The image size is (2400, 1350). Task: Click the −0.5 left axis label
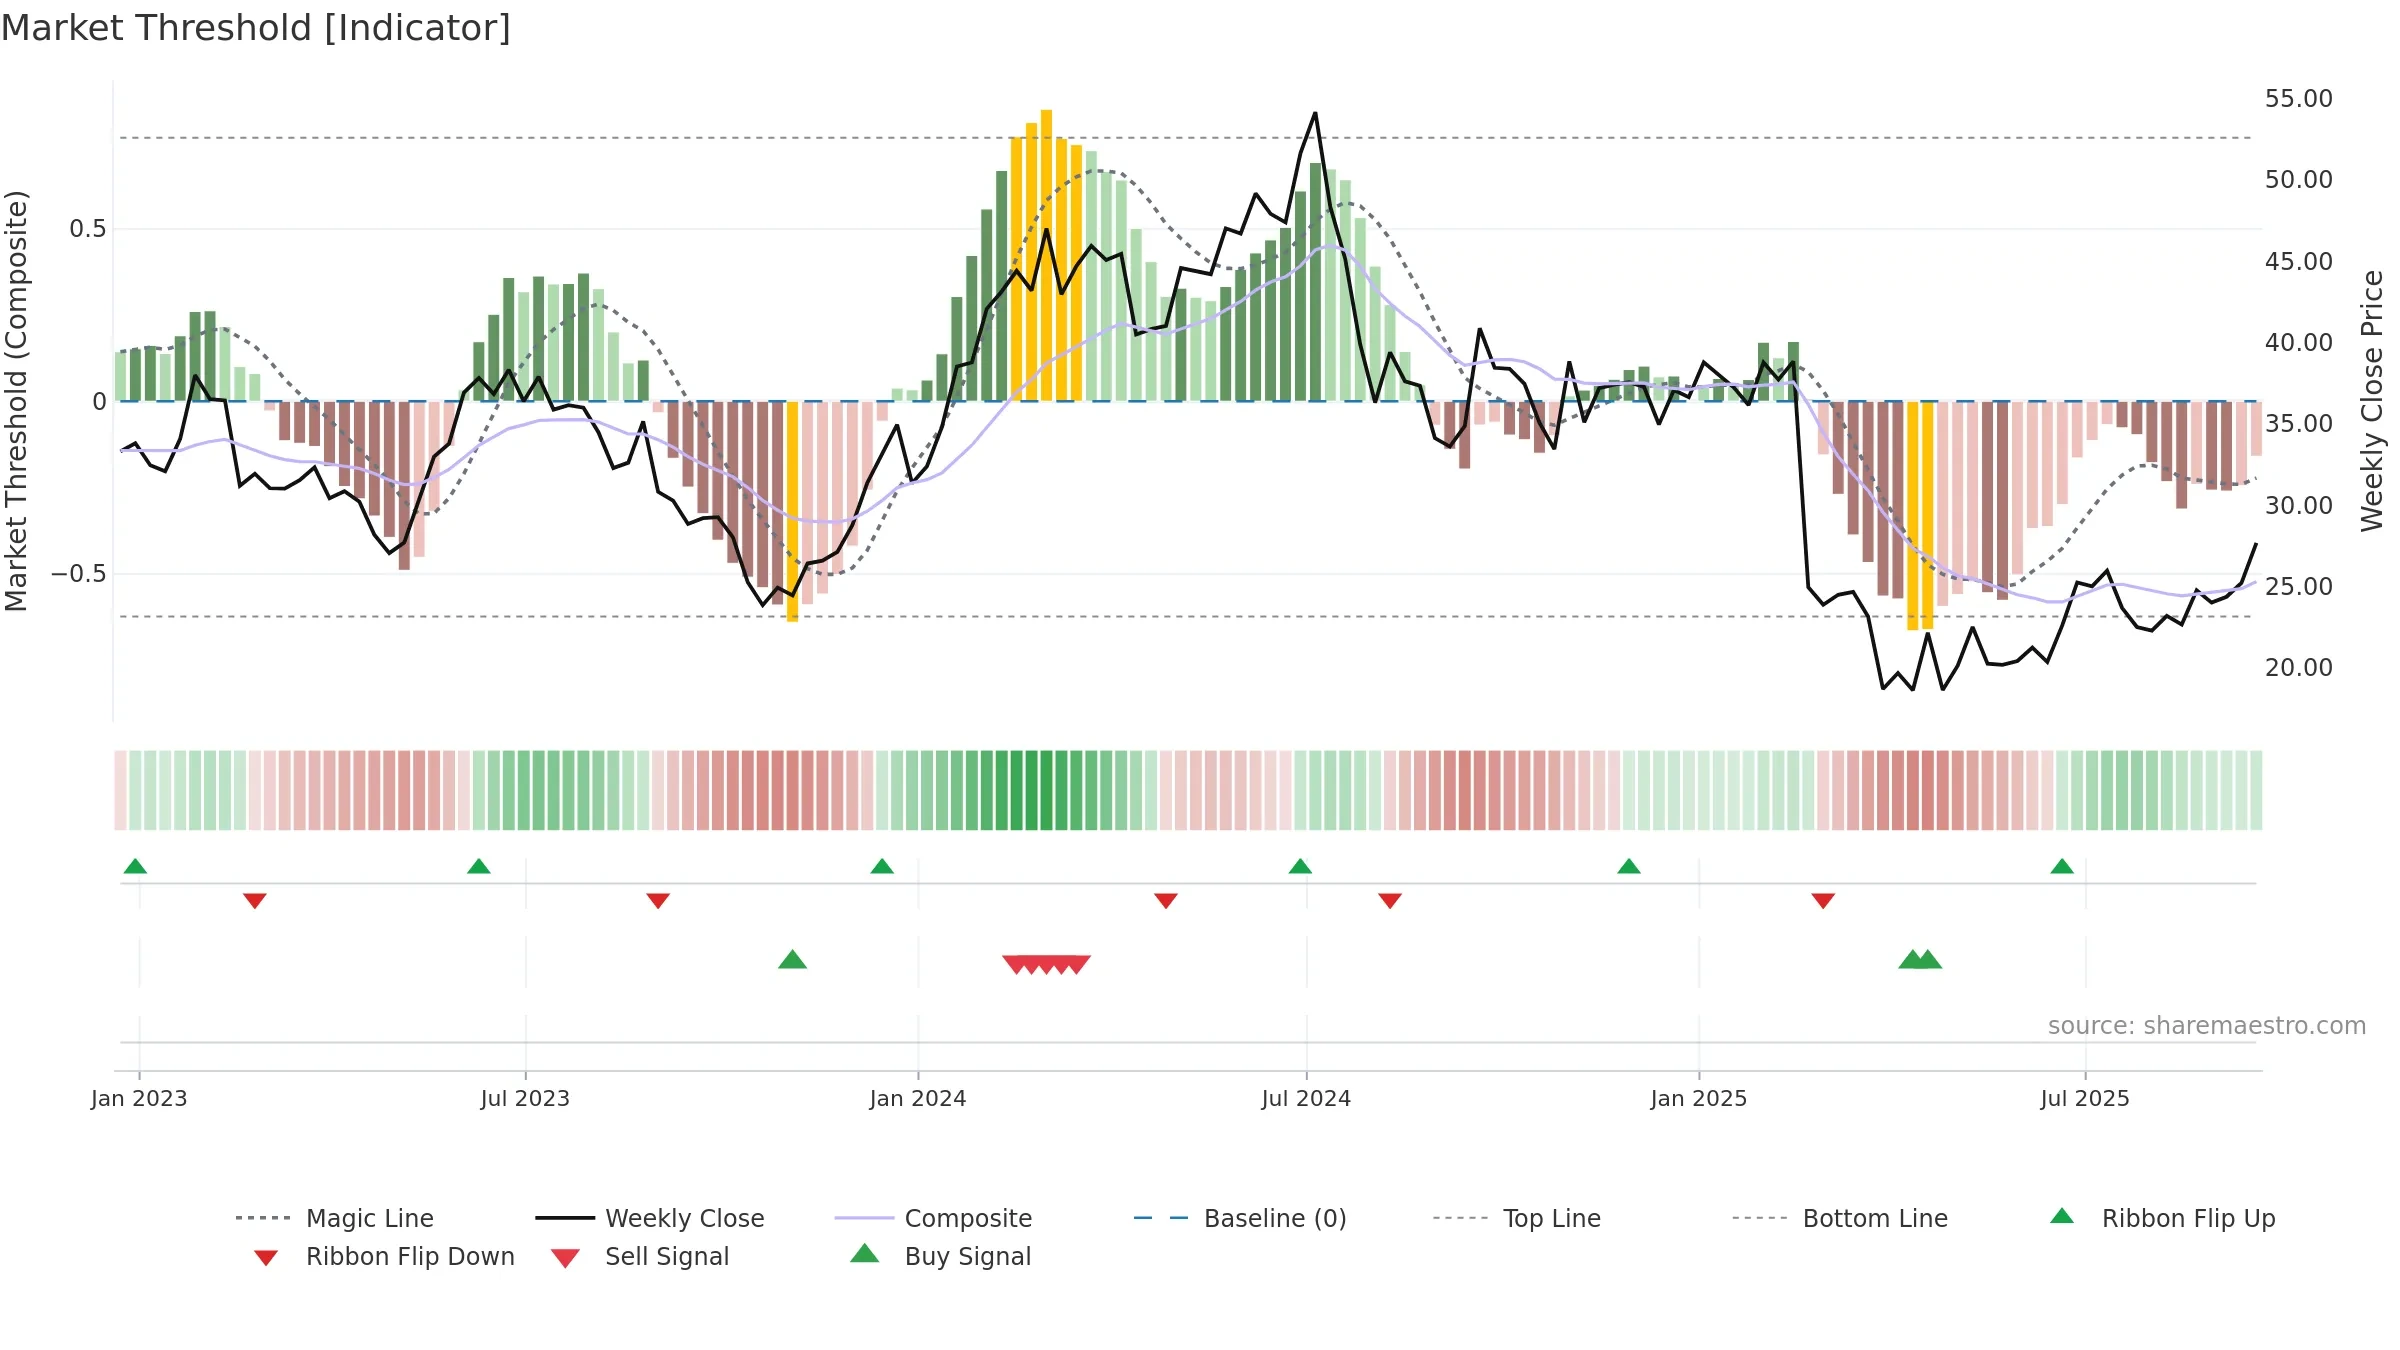(x=78, y=574)
